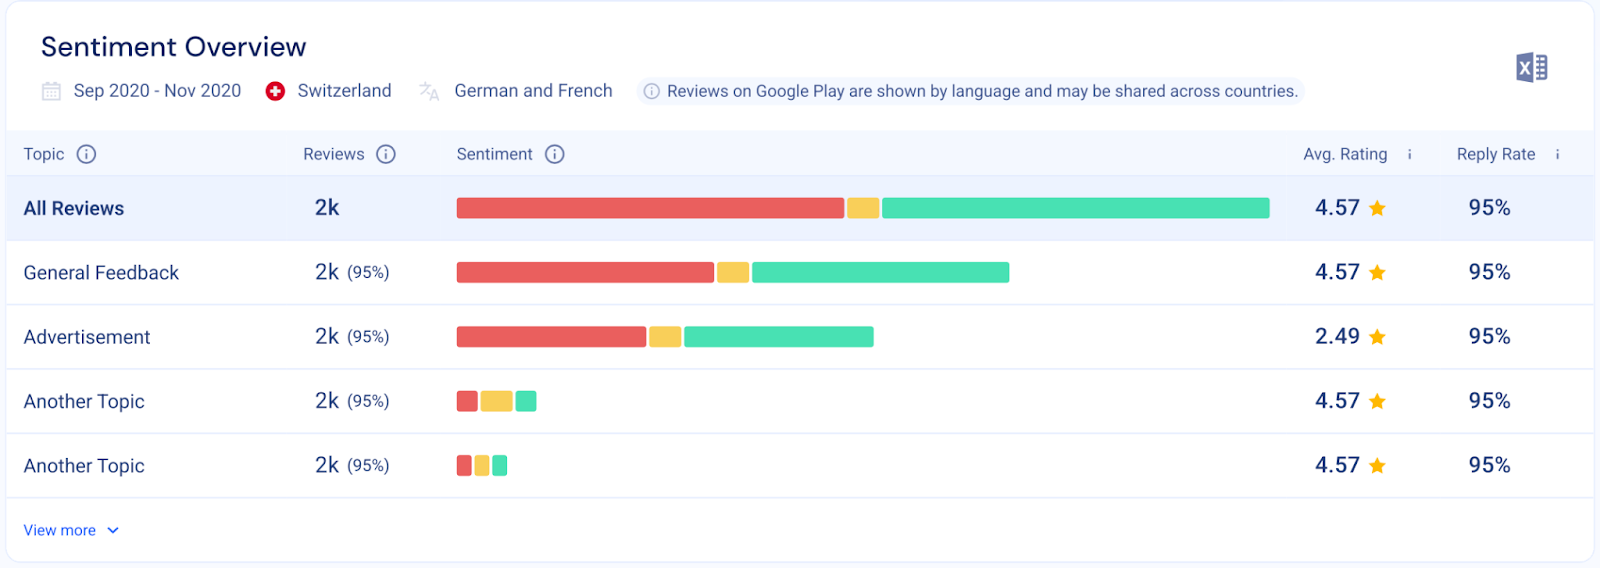Select the All Reviews row

tap(800, 208)
